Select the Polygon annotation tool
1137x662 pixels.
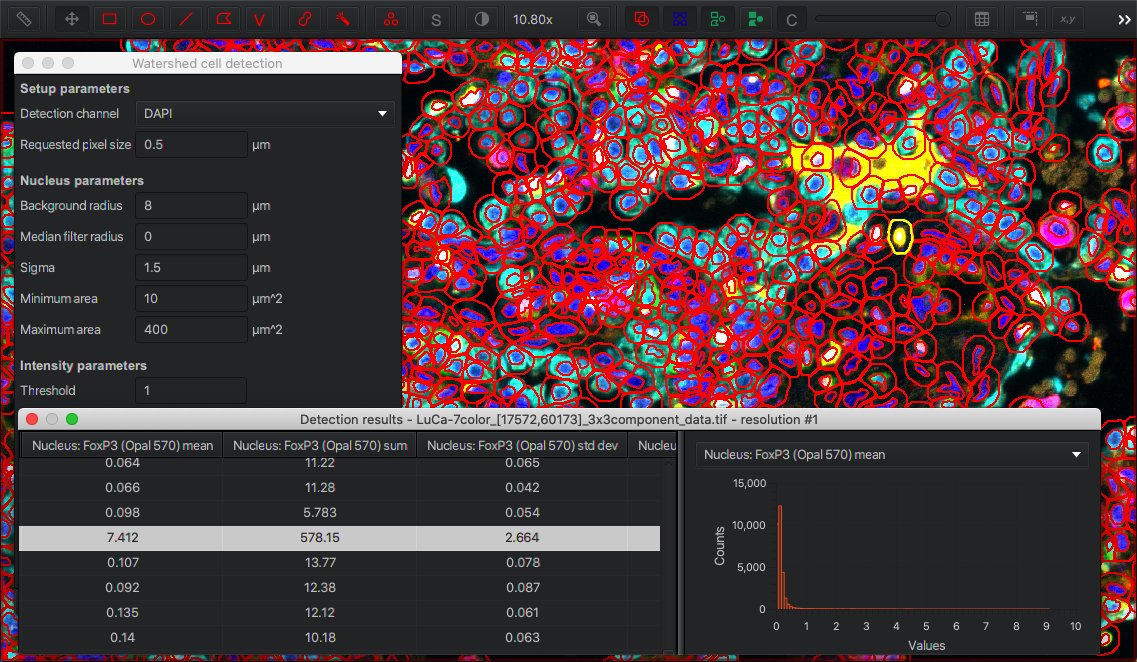point(223,19)
